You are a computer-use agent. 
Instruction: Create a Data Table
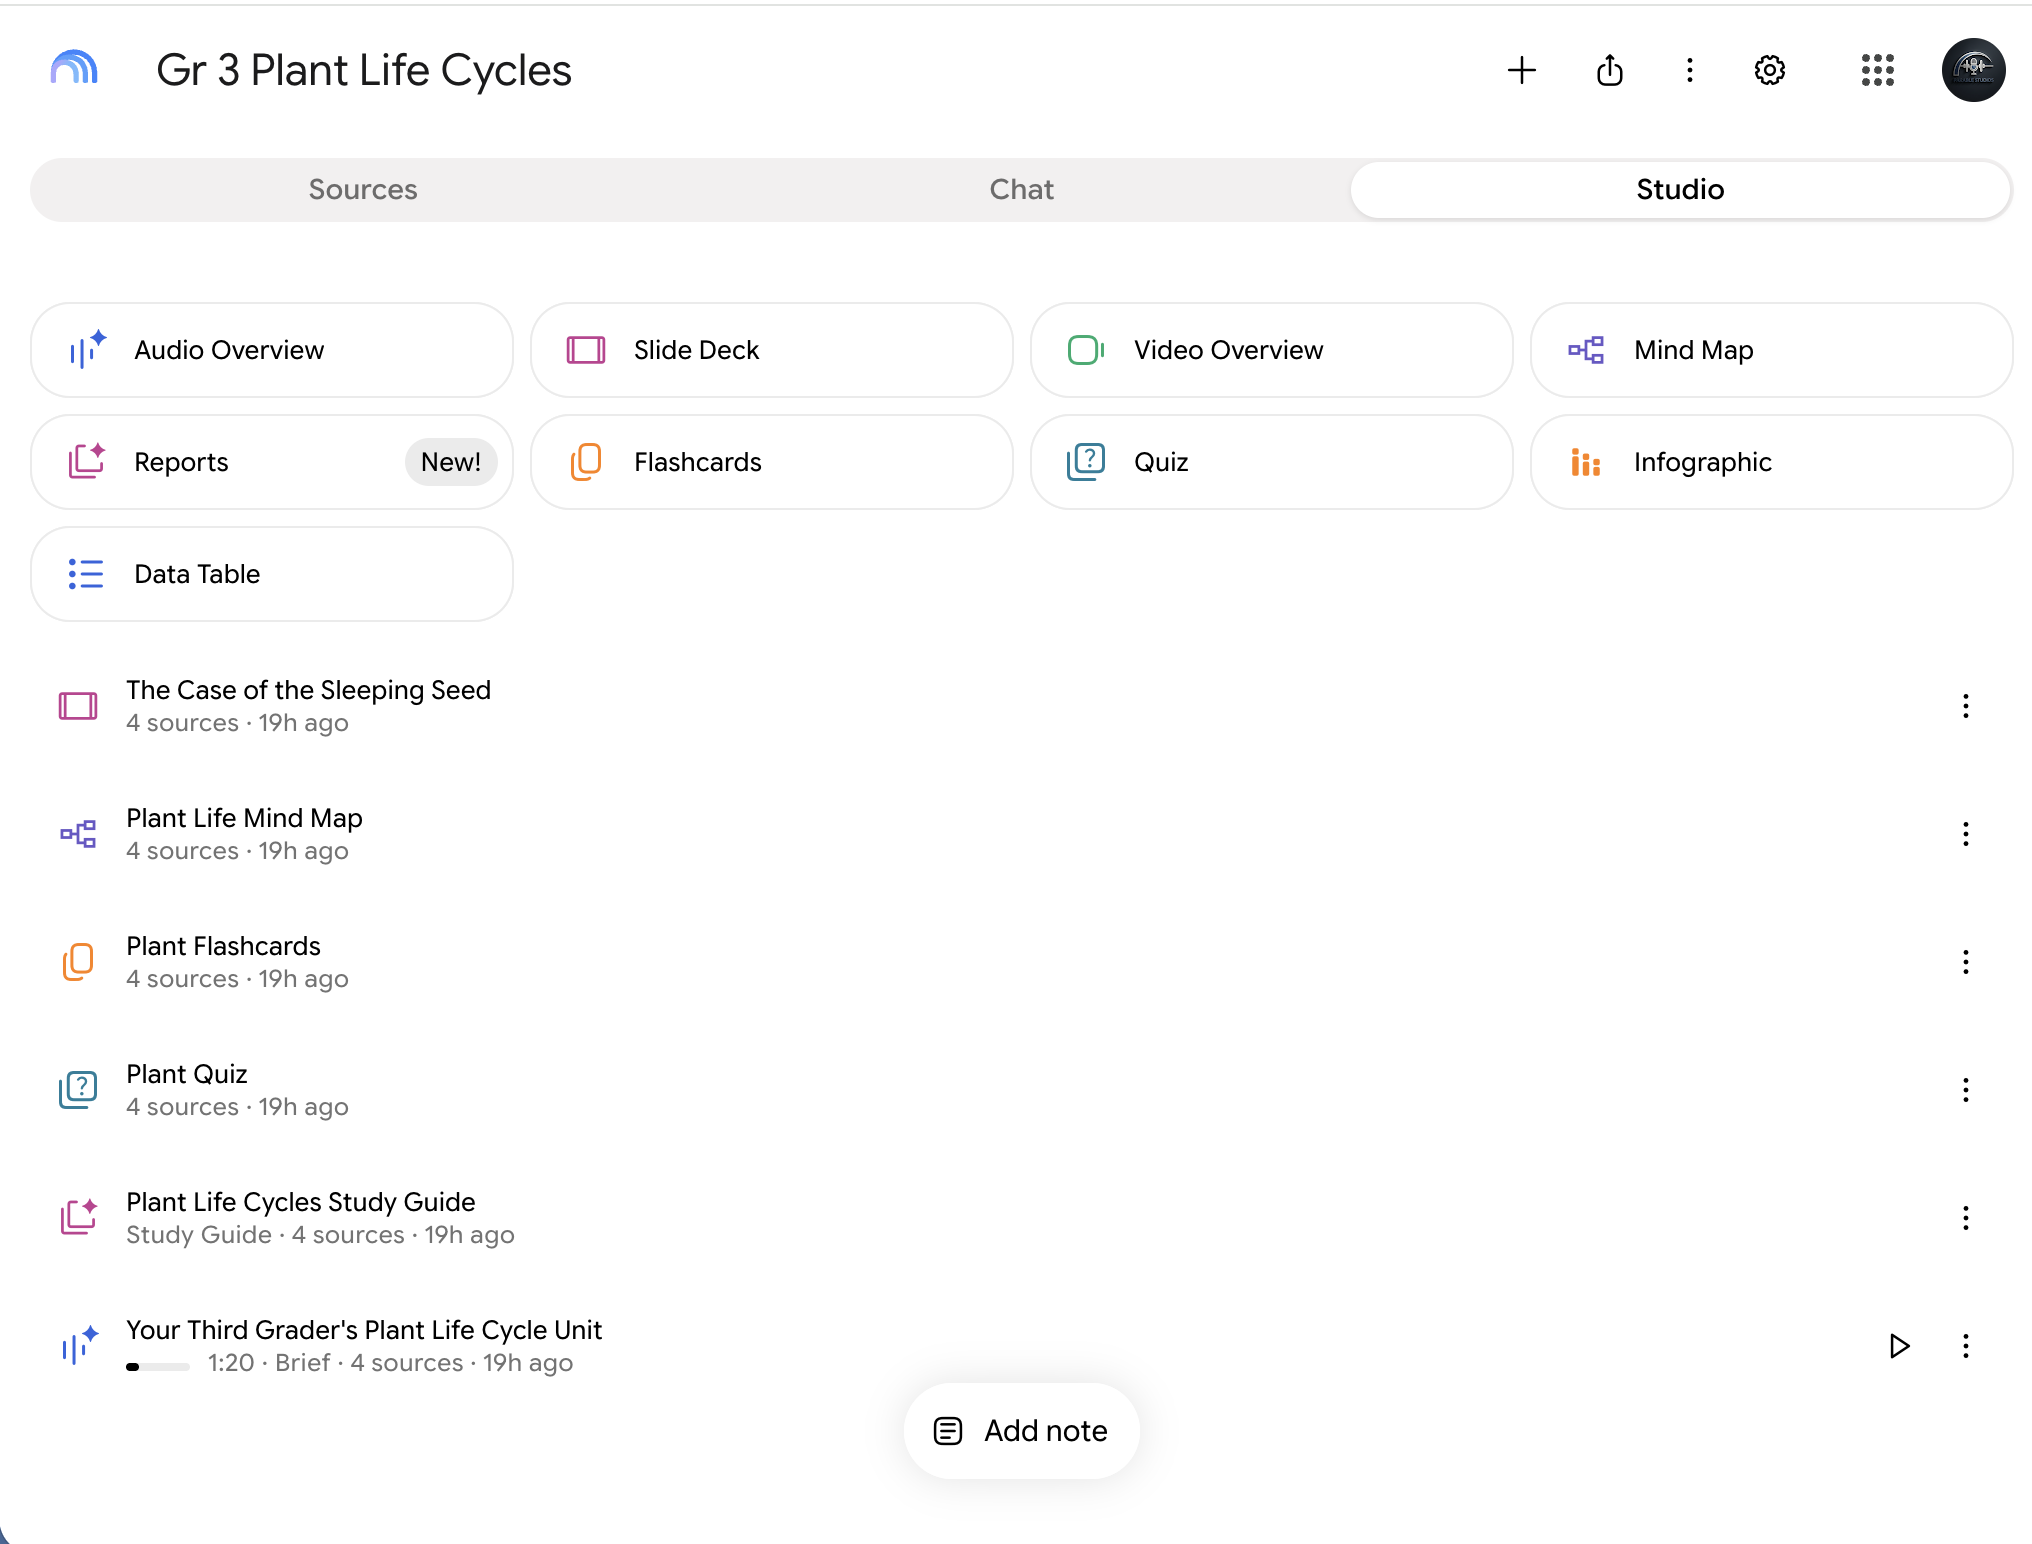coord(272,574)
